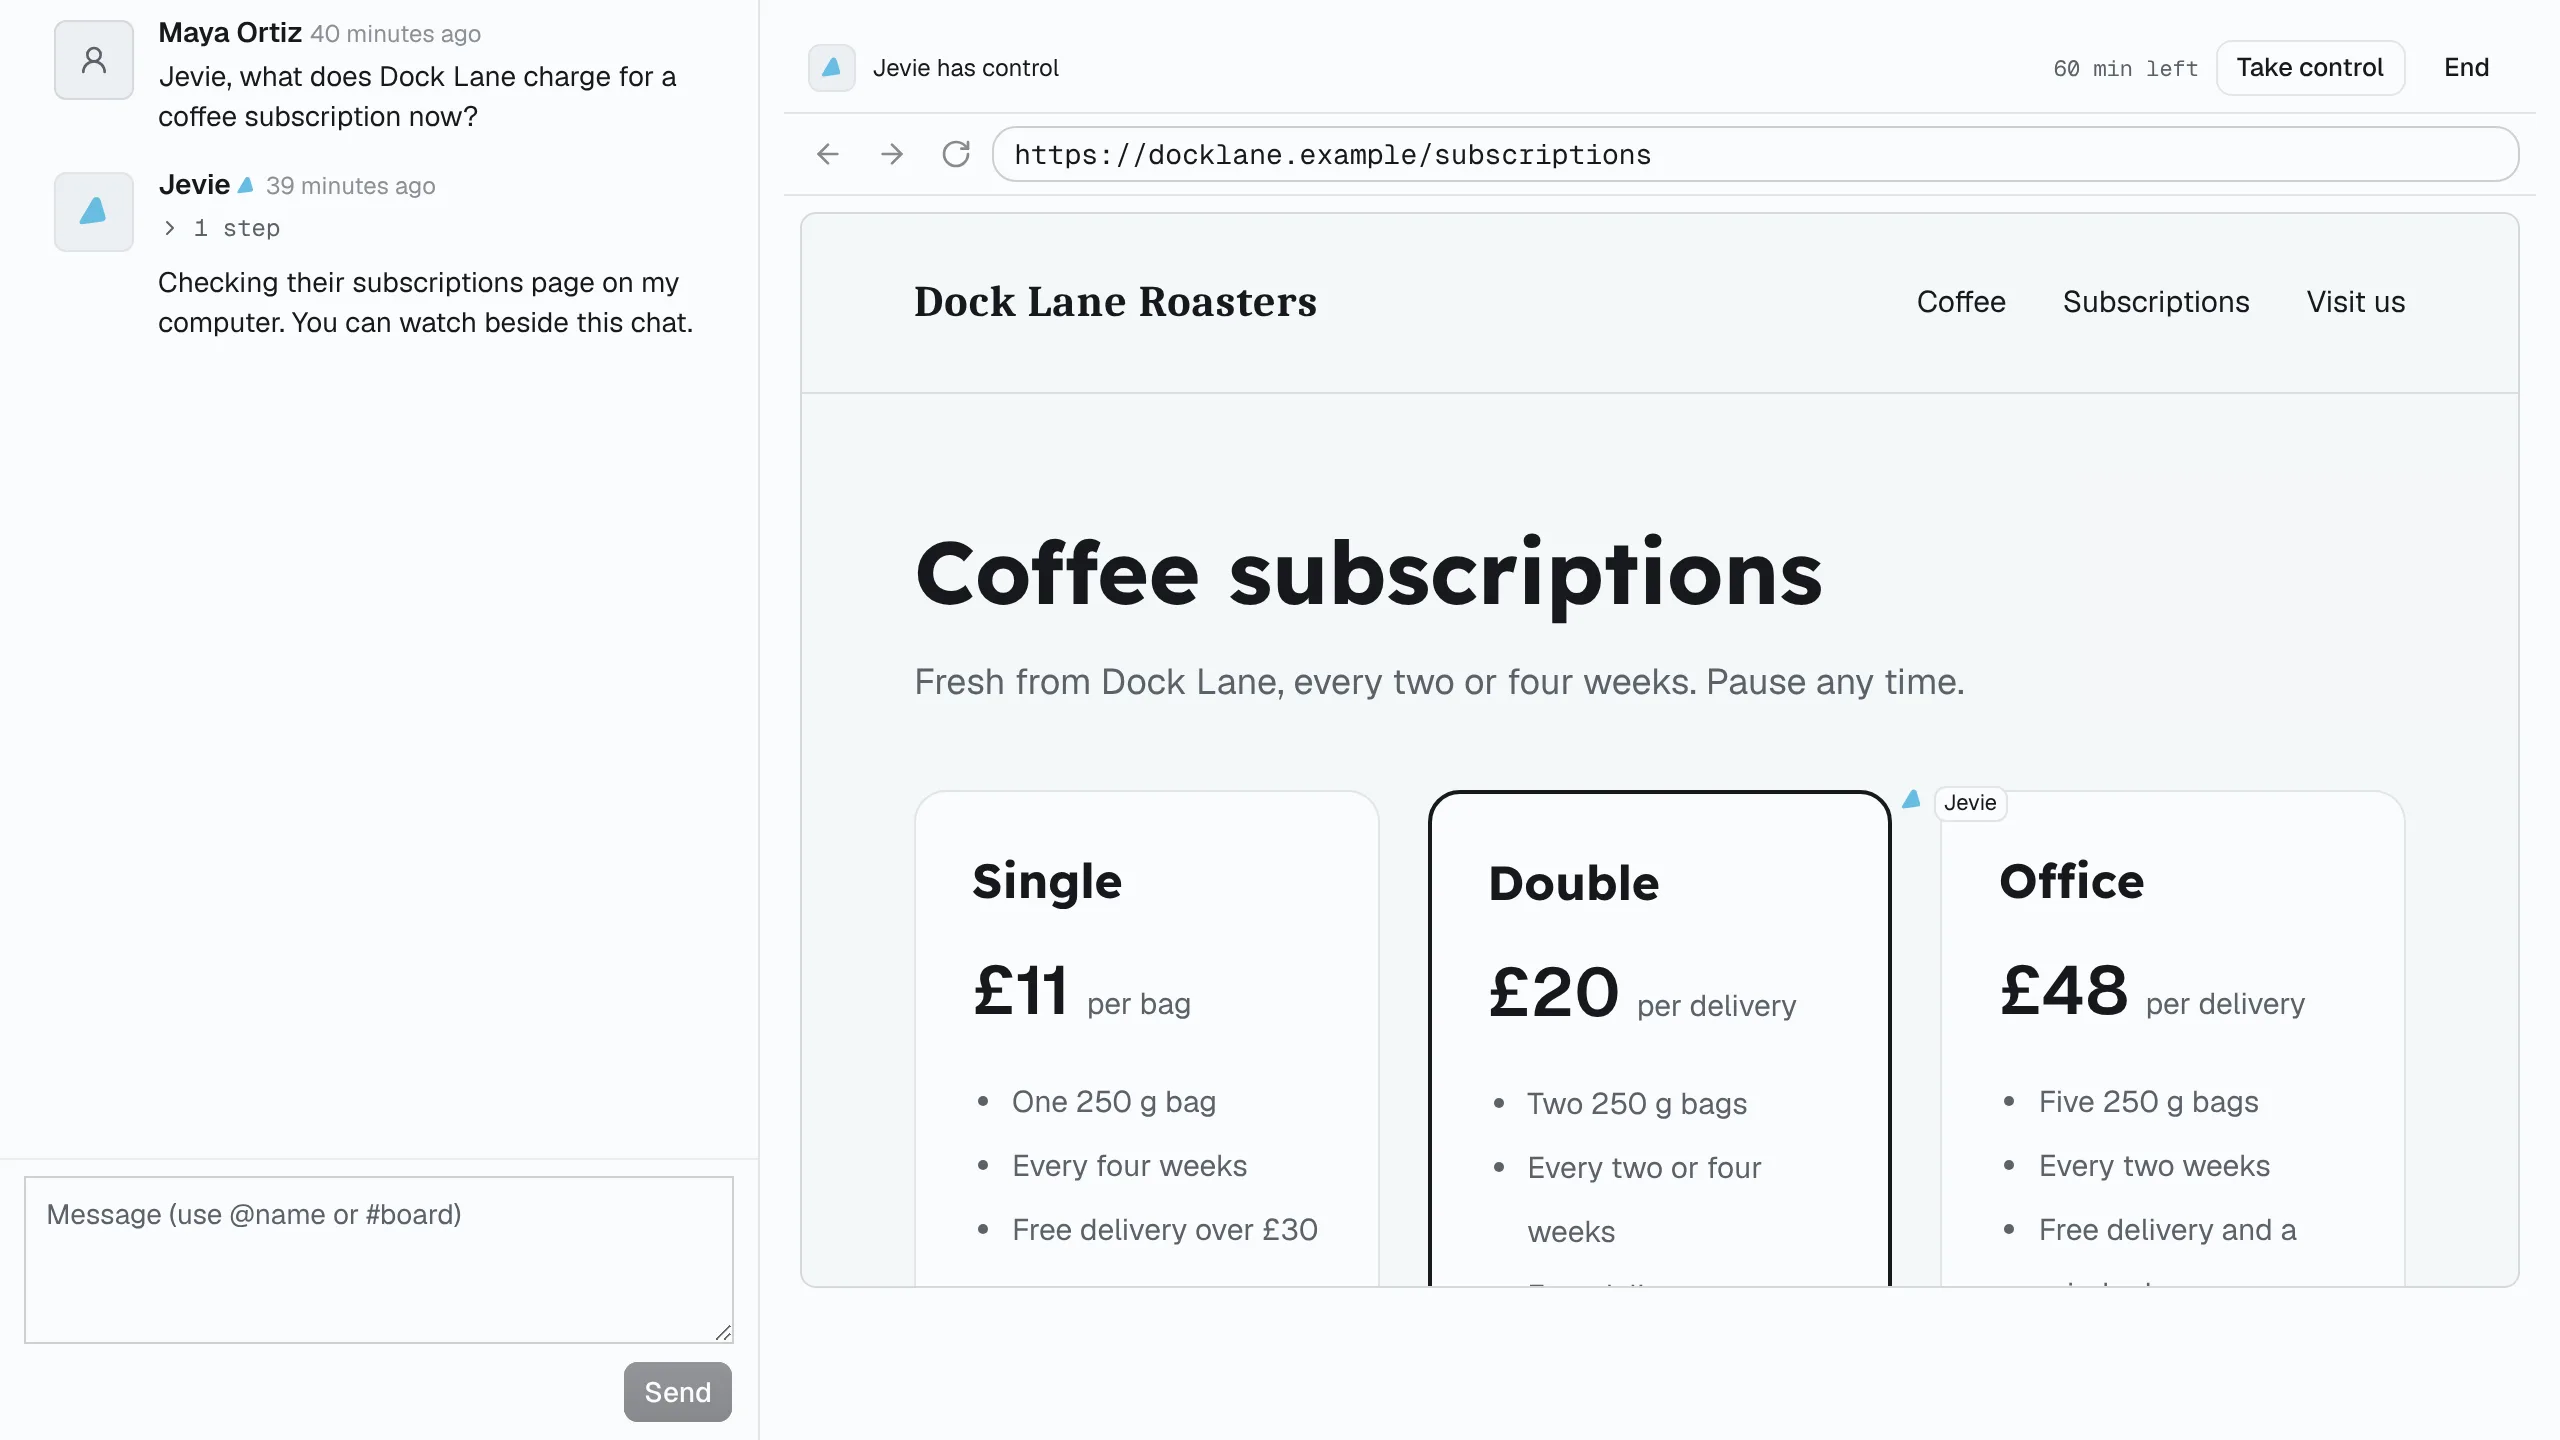This screenshot has width=2560, height=1440.
Task: Click 'Free delivery over £30' text
Action: (1165, 1230)
